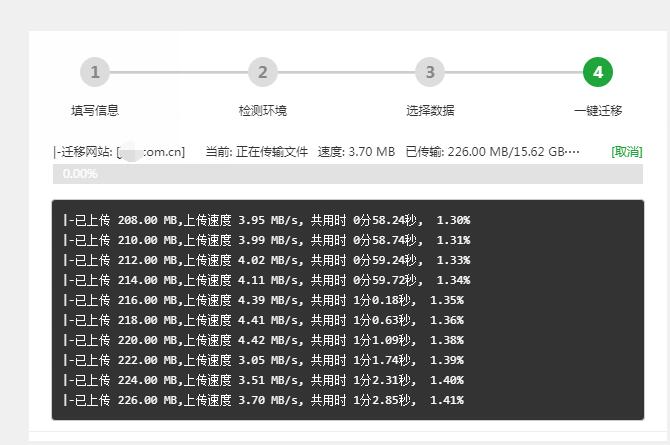Viewport: 670px width, 445px height.
Task: Click step 2 circle icon
Action: [x=263, y=72]
